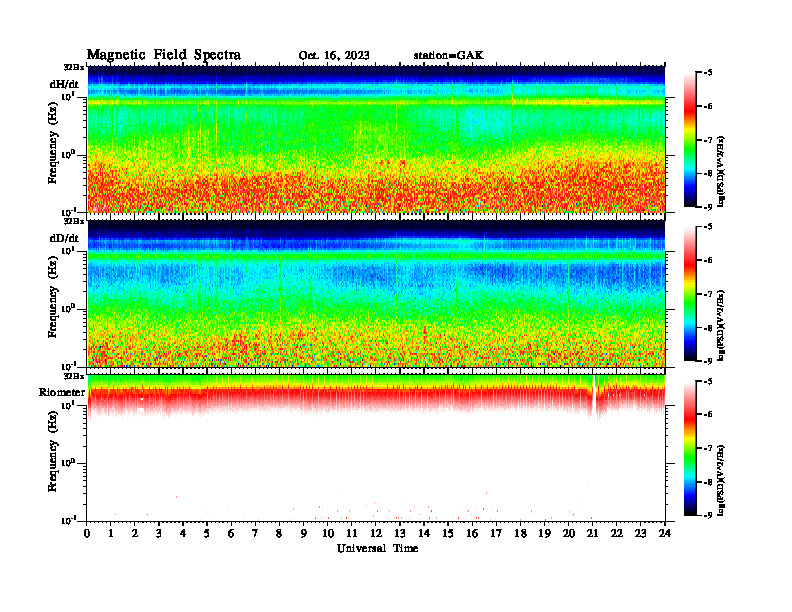
Task: Click the dH/dt panel color scale bar
Action: [690, 139]
